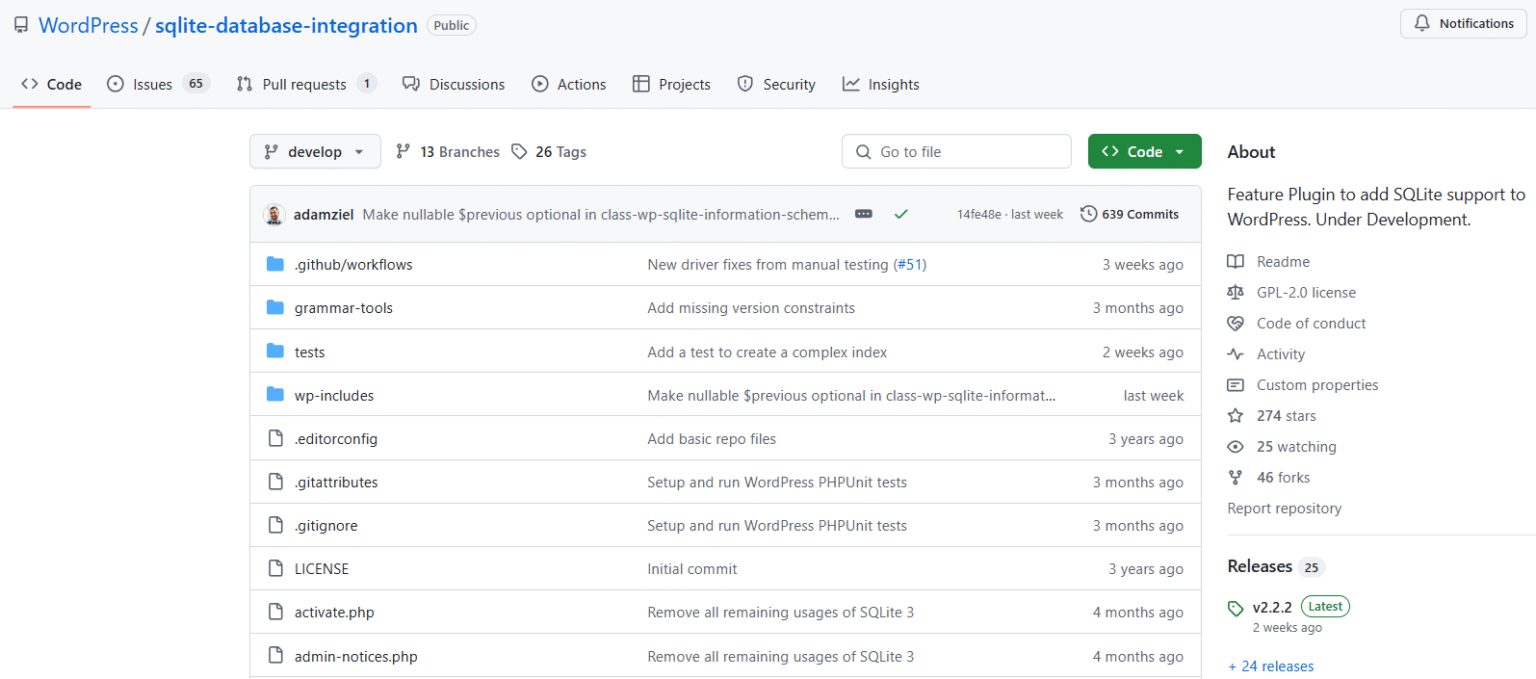The width and height of the screenshot is (1536, 679).
Task: Click the WordPress organization avatar icon
Action: (21, 24)
